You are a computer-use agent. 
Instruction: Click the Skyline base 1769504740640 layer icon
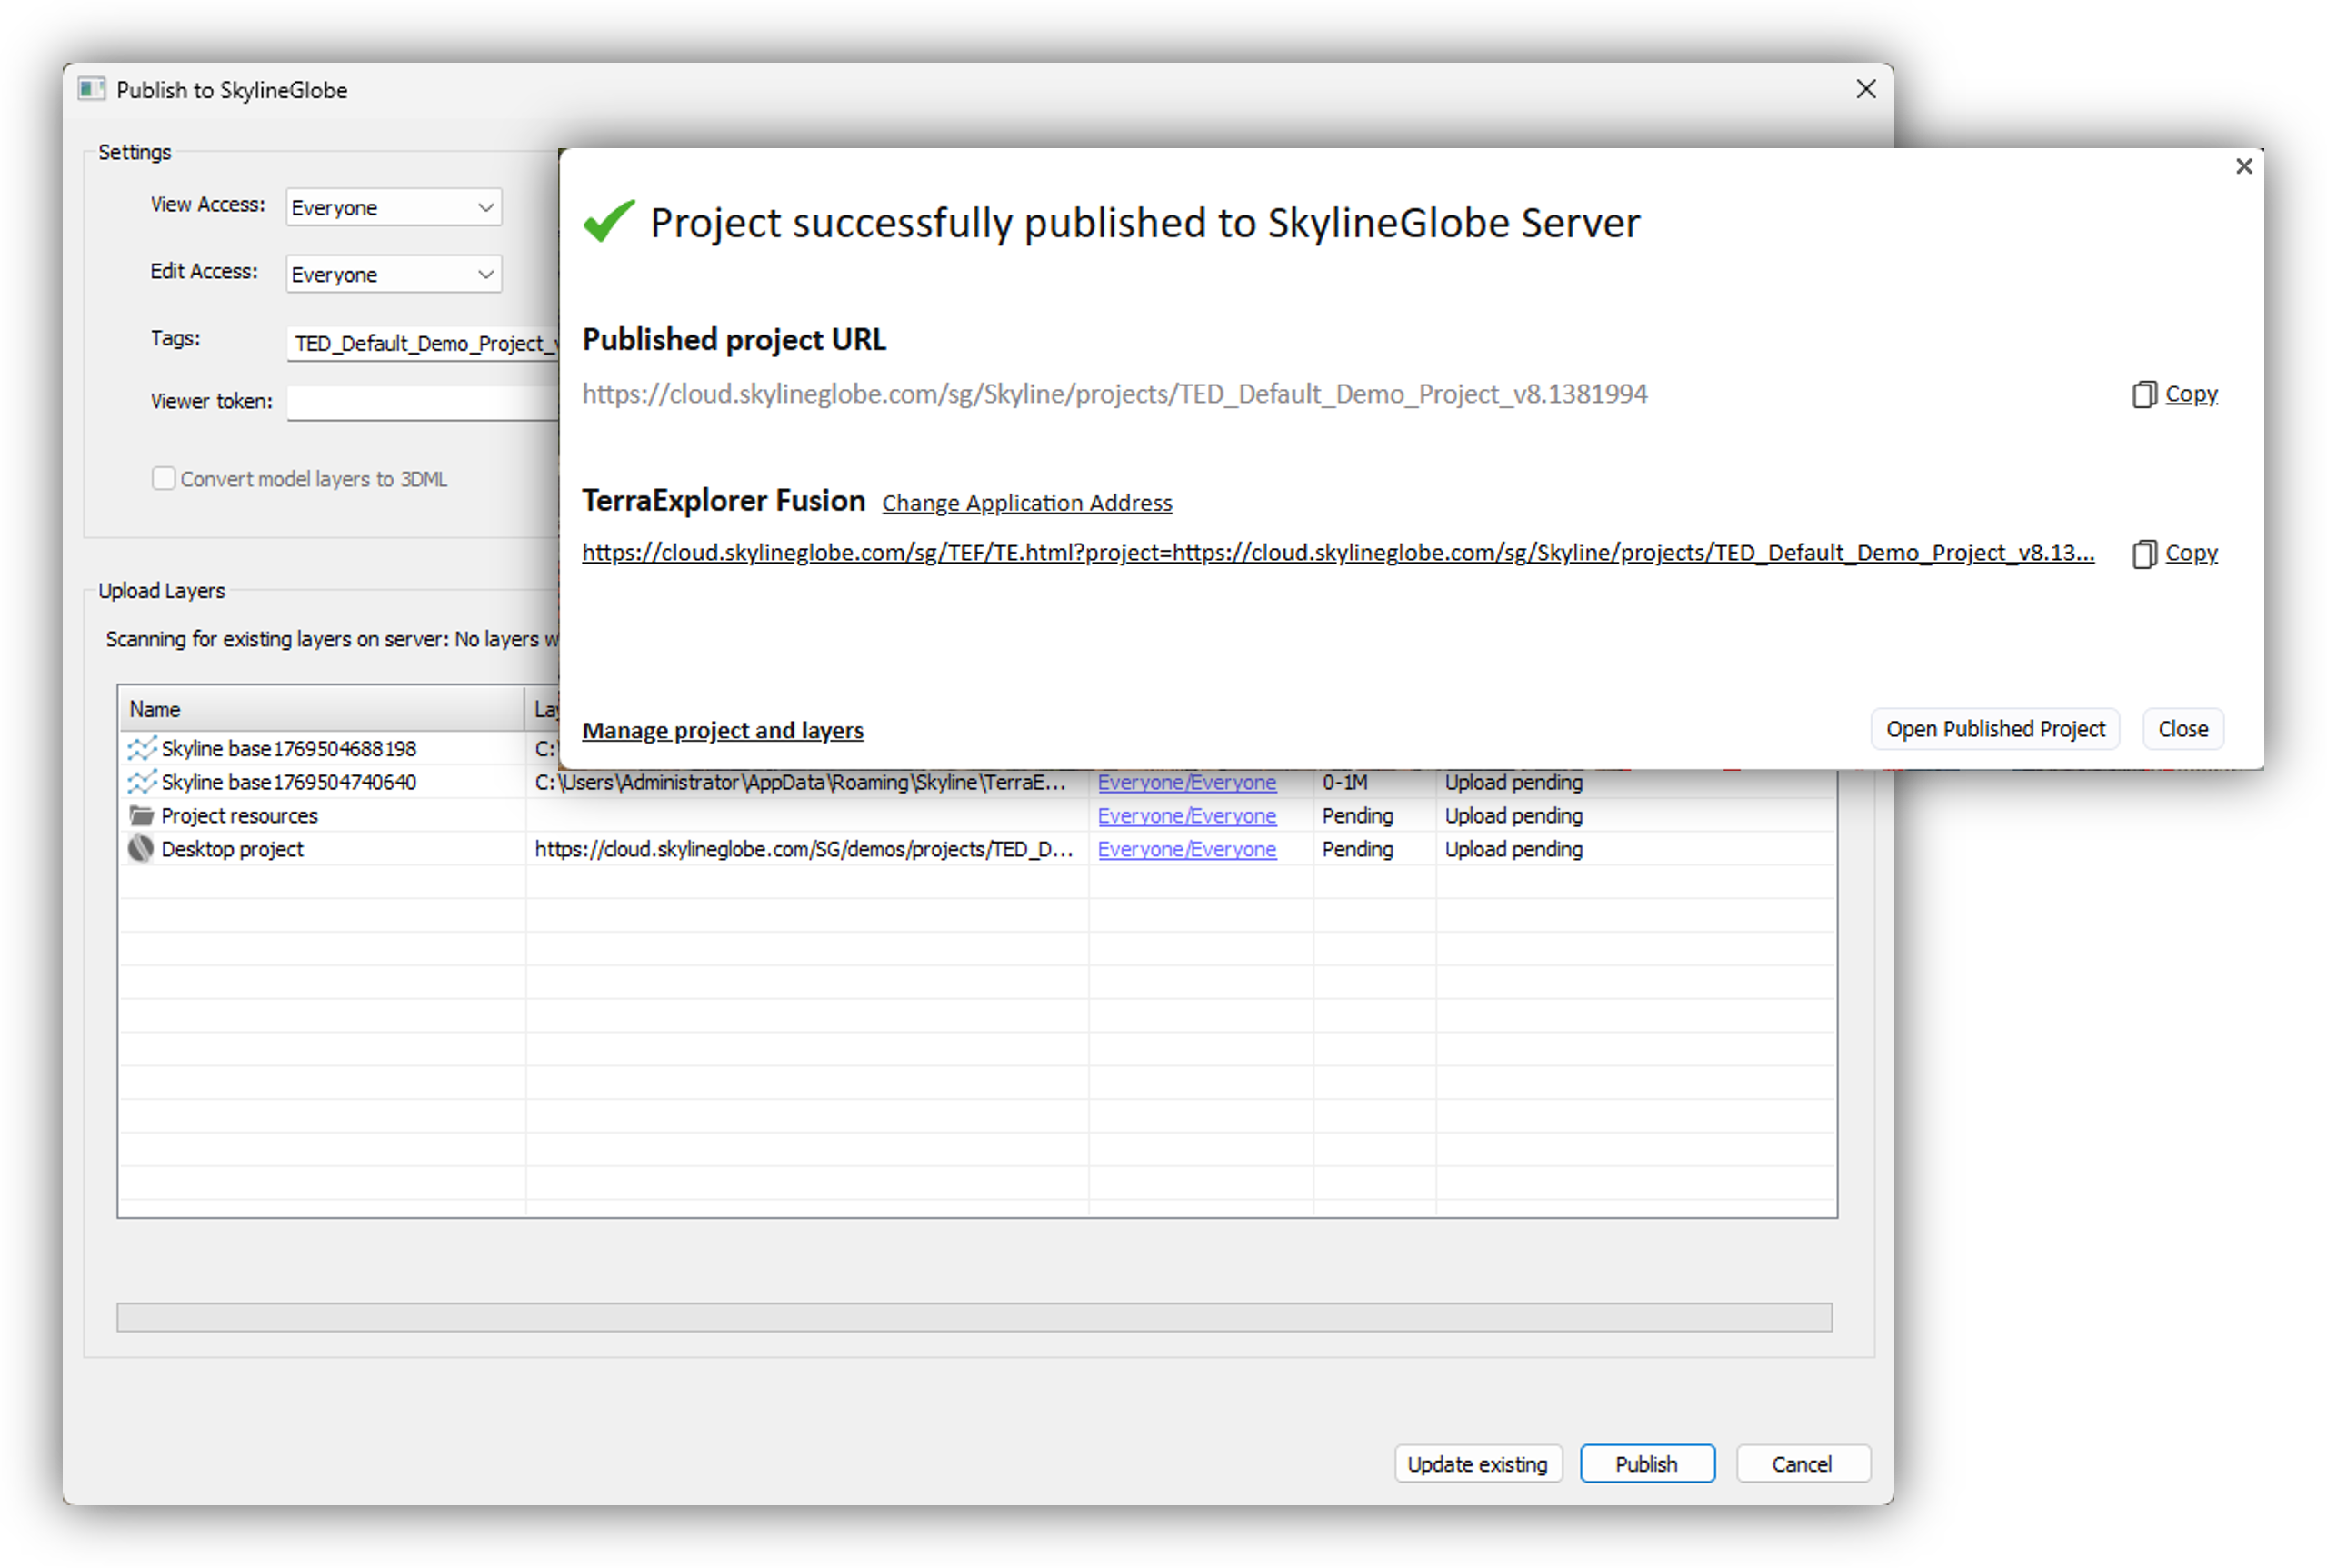coord(141,781)
